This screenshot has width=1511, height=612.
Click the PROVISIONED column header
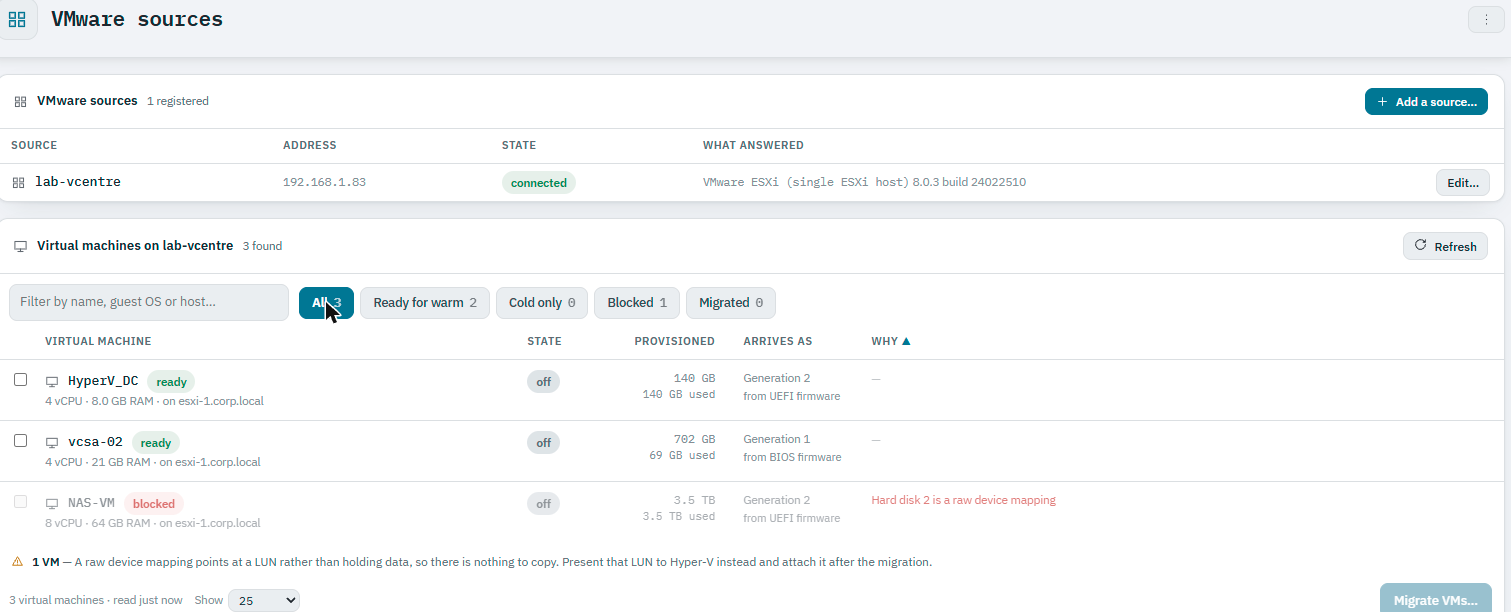point(674,341)
